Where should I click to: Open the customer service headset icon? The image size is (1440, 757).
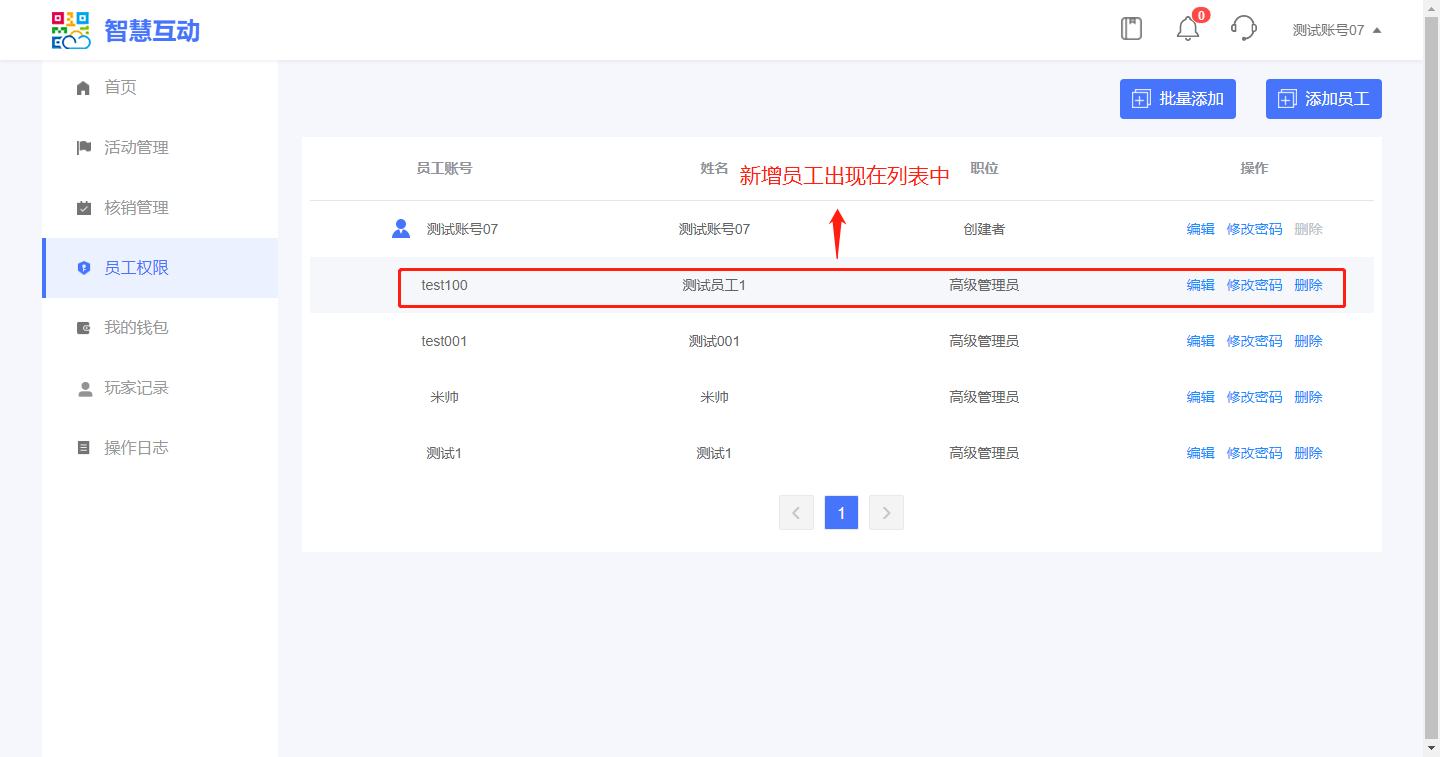click(x=1243, y=29)
